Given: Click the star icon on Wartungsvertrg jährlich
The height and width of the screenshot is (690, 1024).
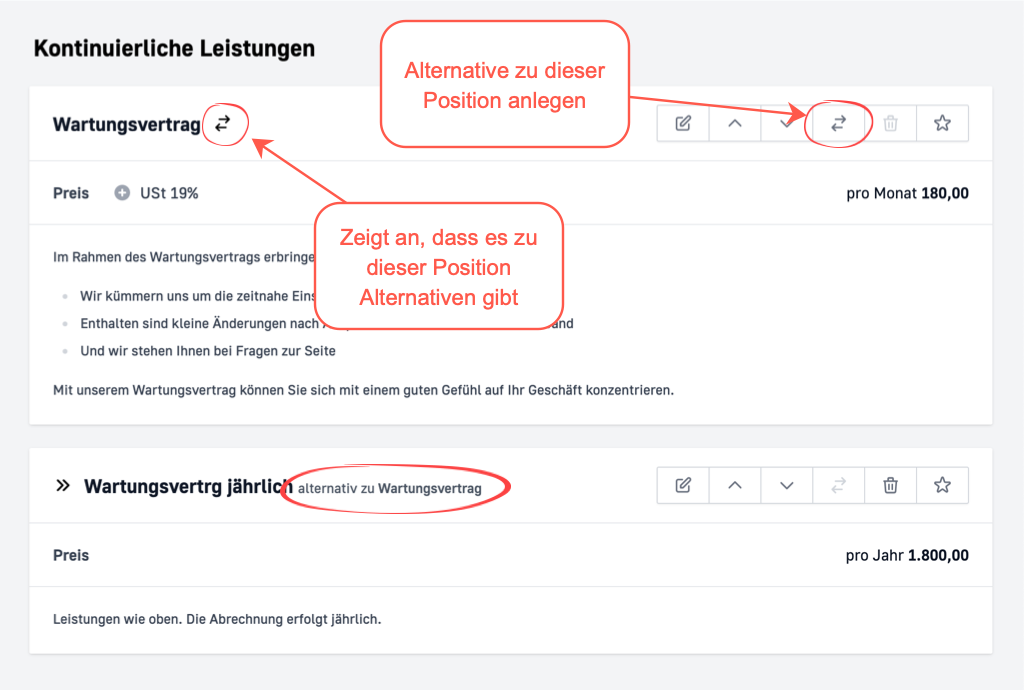Looking at the screenshot, I should 942,485.
